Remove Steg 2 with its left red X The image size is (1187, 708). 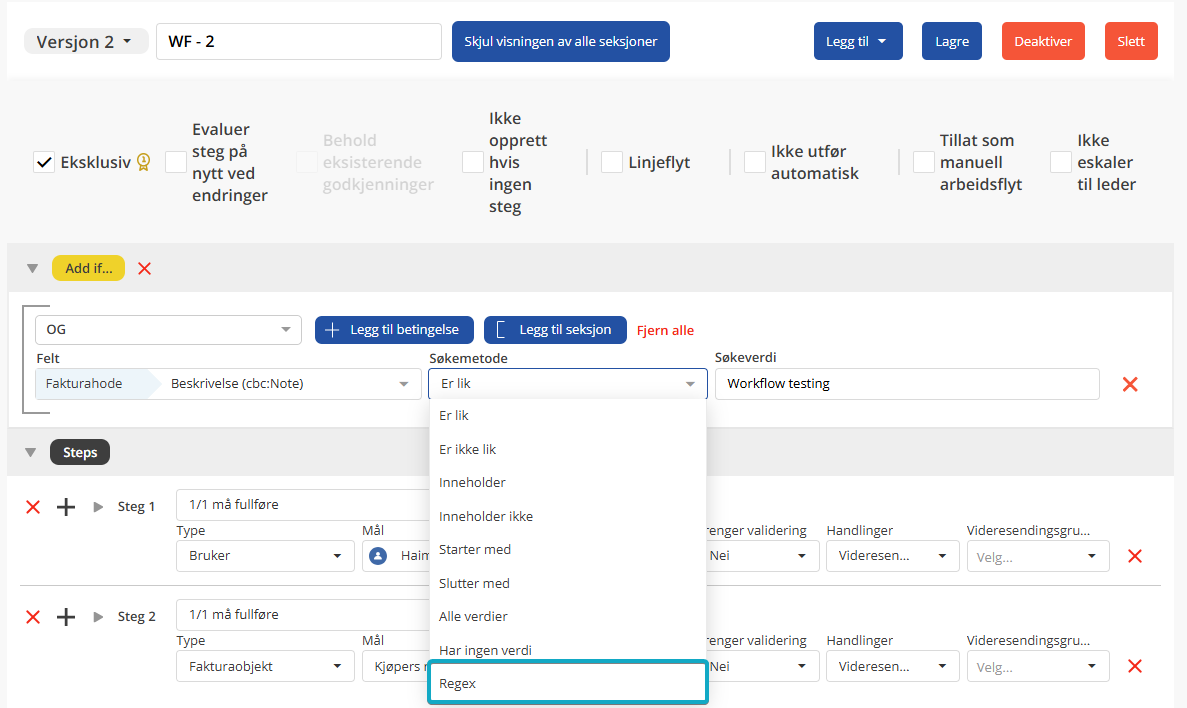tap(33, 617)
